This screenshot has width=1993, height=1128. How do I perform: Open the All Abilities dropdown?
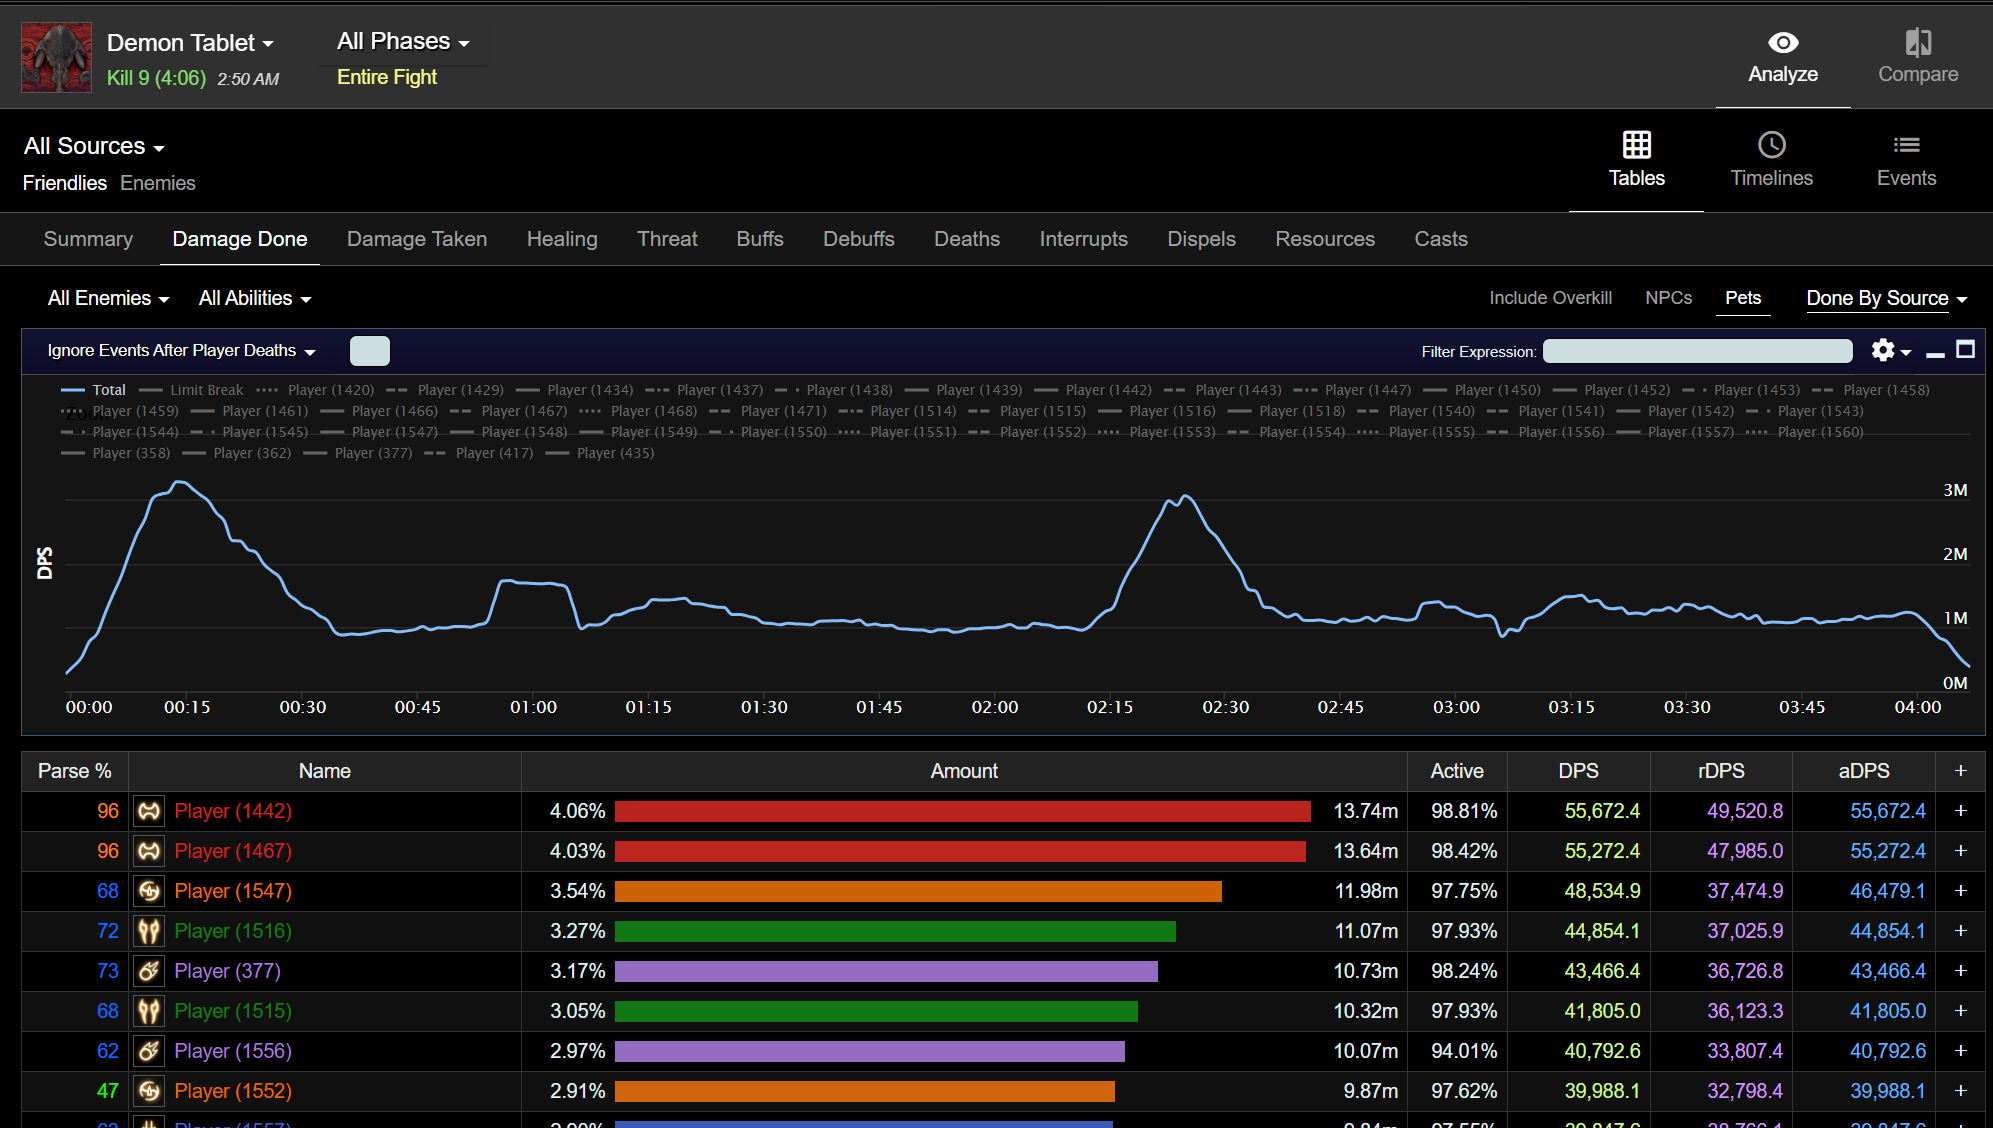point(255,298)
